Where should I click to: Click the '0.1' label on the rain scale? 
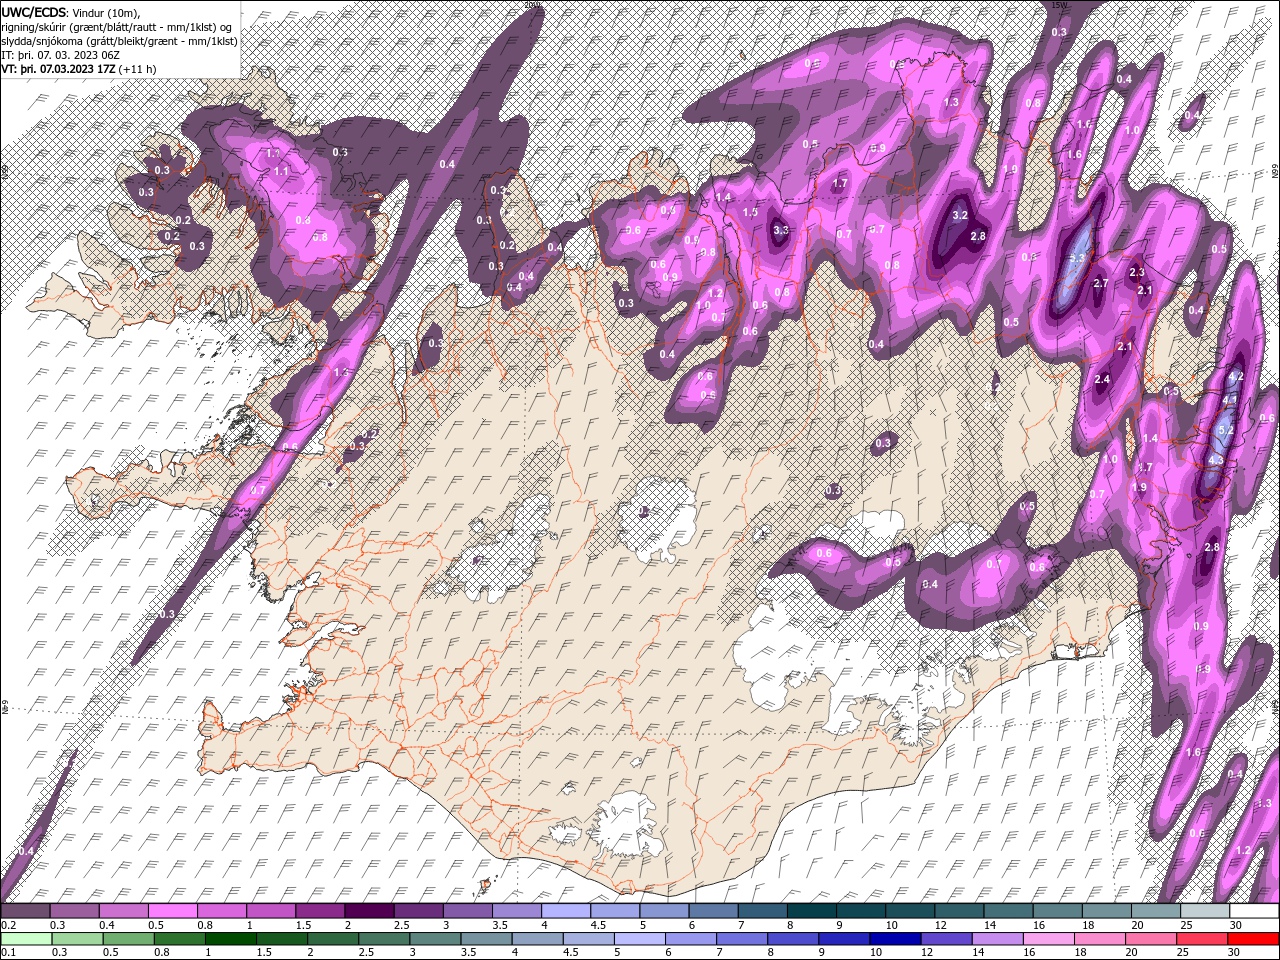[8, 952]
